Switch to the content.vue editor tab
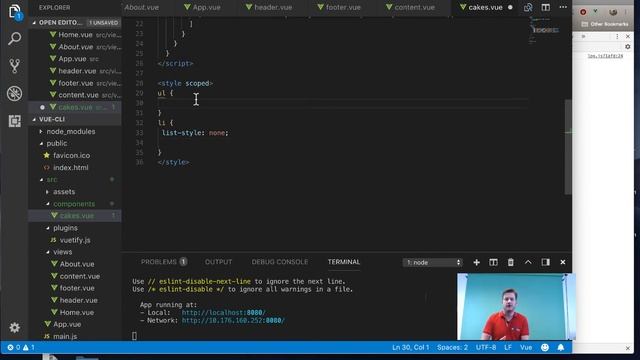 [x=414, y=7]
